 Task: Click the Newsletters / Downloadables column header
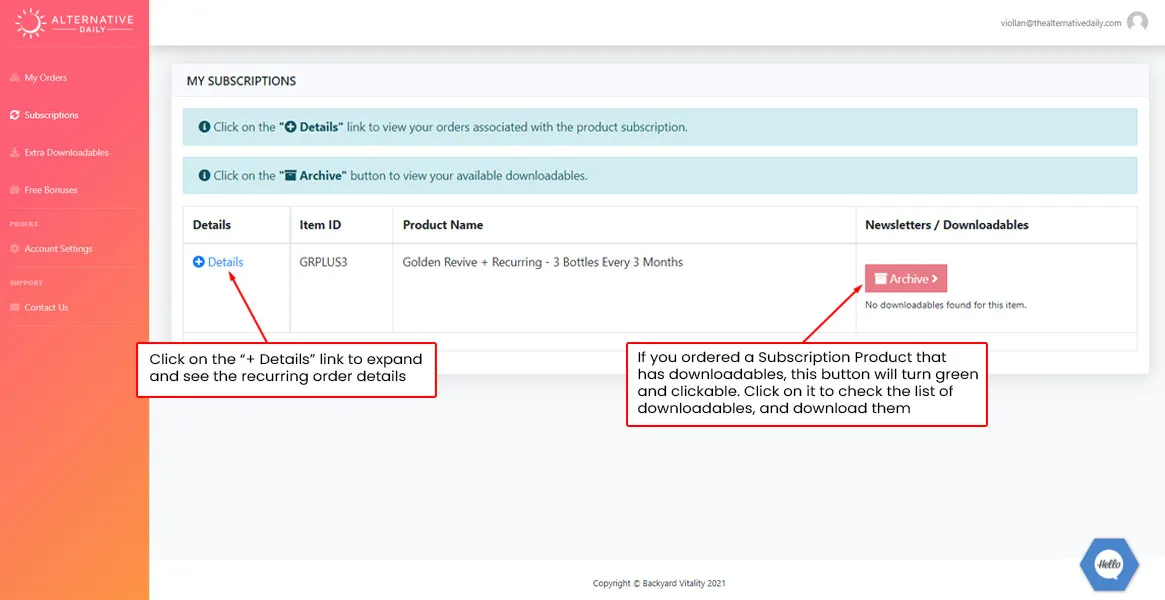coord(946,225)
